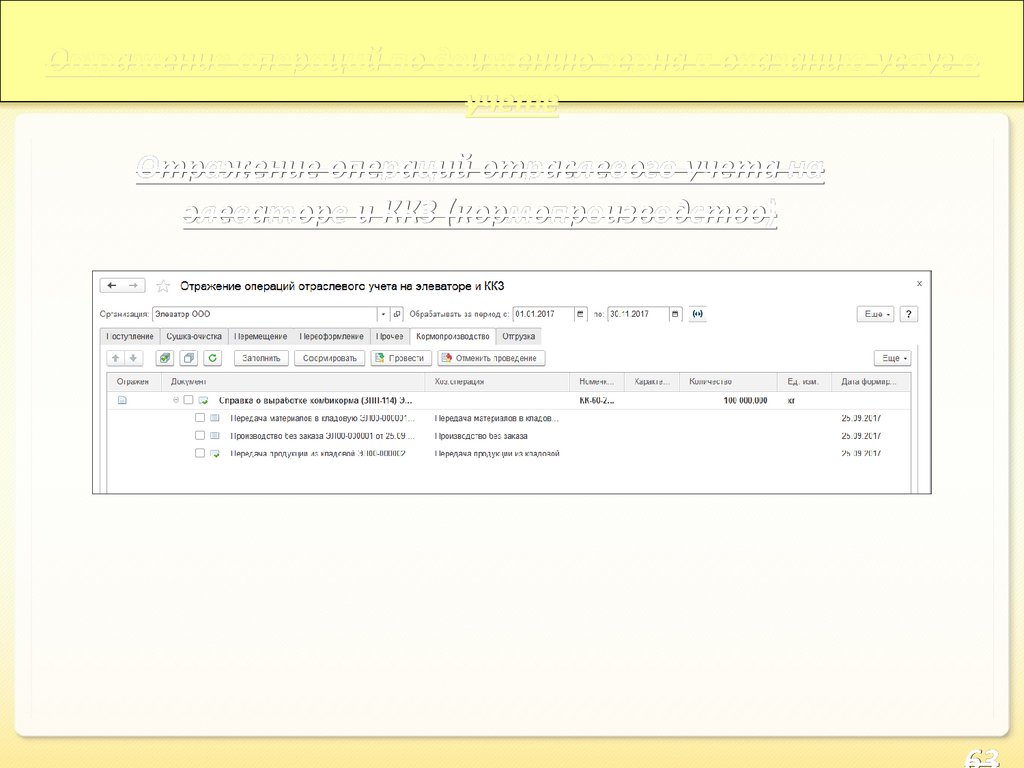
Task: Click the Документ column header
Action: coord(293,381)
